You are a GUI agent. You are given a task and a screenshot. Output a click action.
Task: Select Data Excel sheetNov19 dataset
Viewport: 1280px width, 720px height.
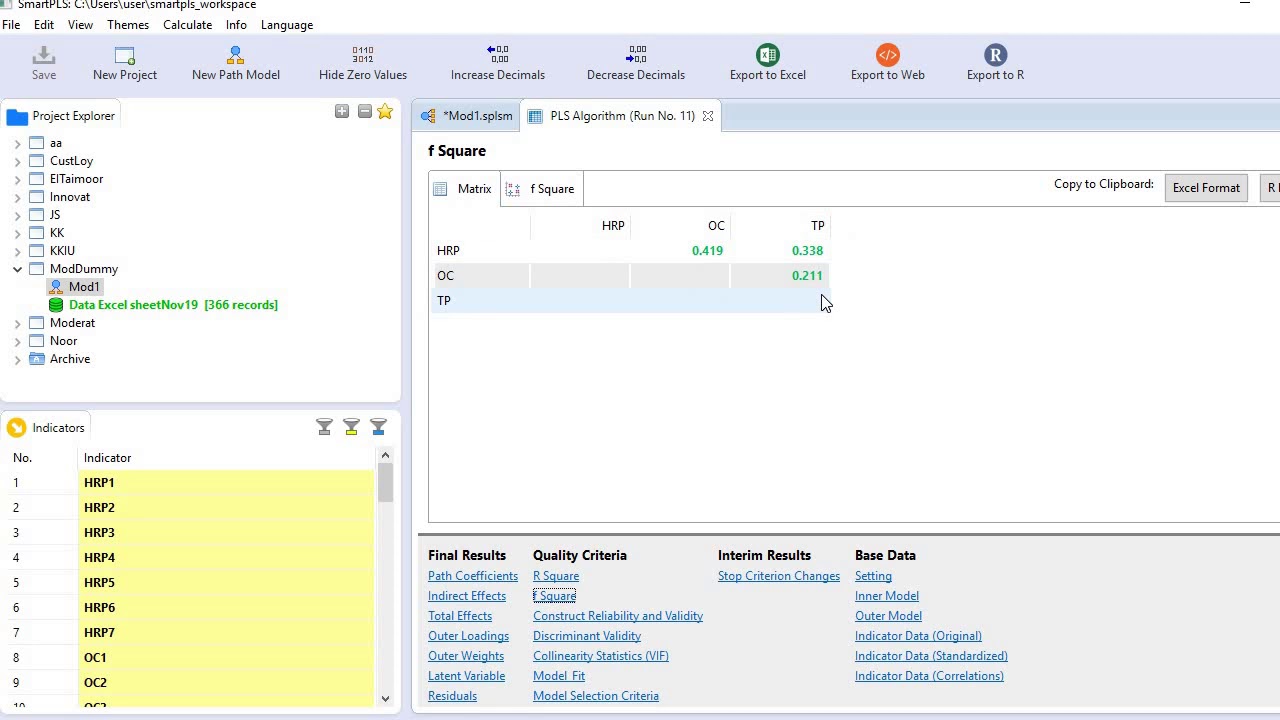coord(173,305)
